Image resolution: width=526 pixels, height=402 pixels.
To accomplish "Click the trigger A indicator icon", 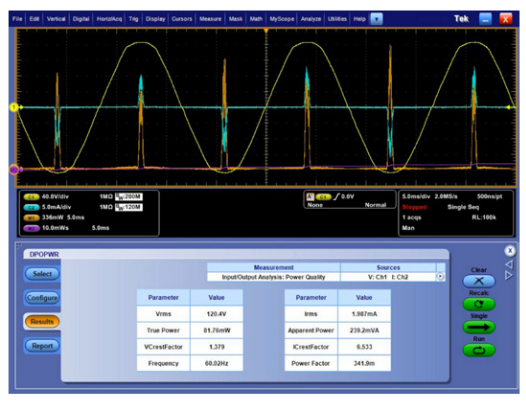I will click(311, 197).
